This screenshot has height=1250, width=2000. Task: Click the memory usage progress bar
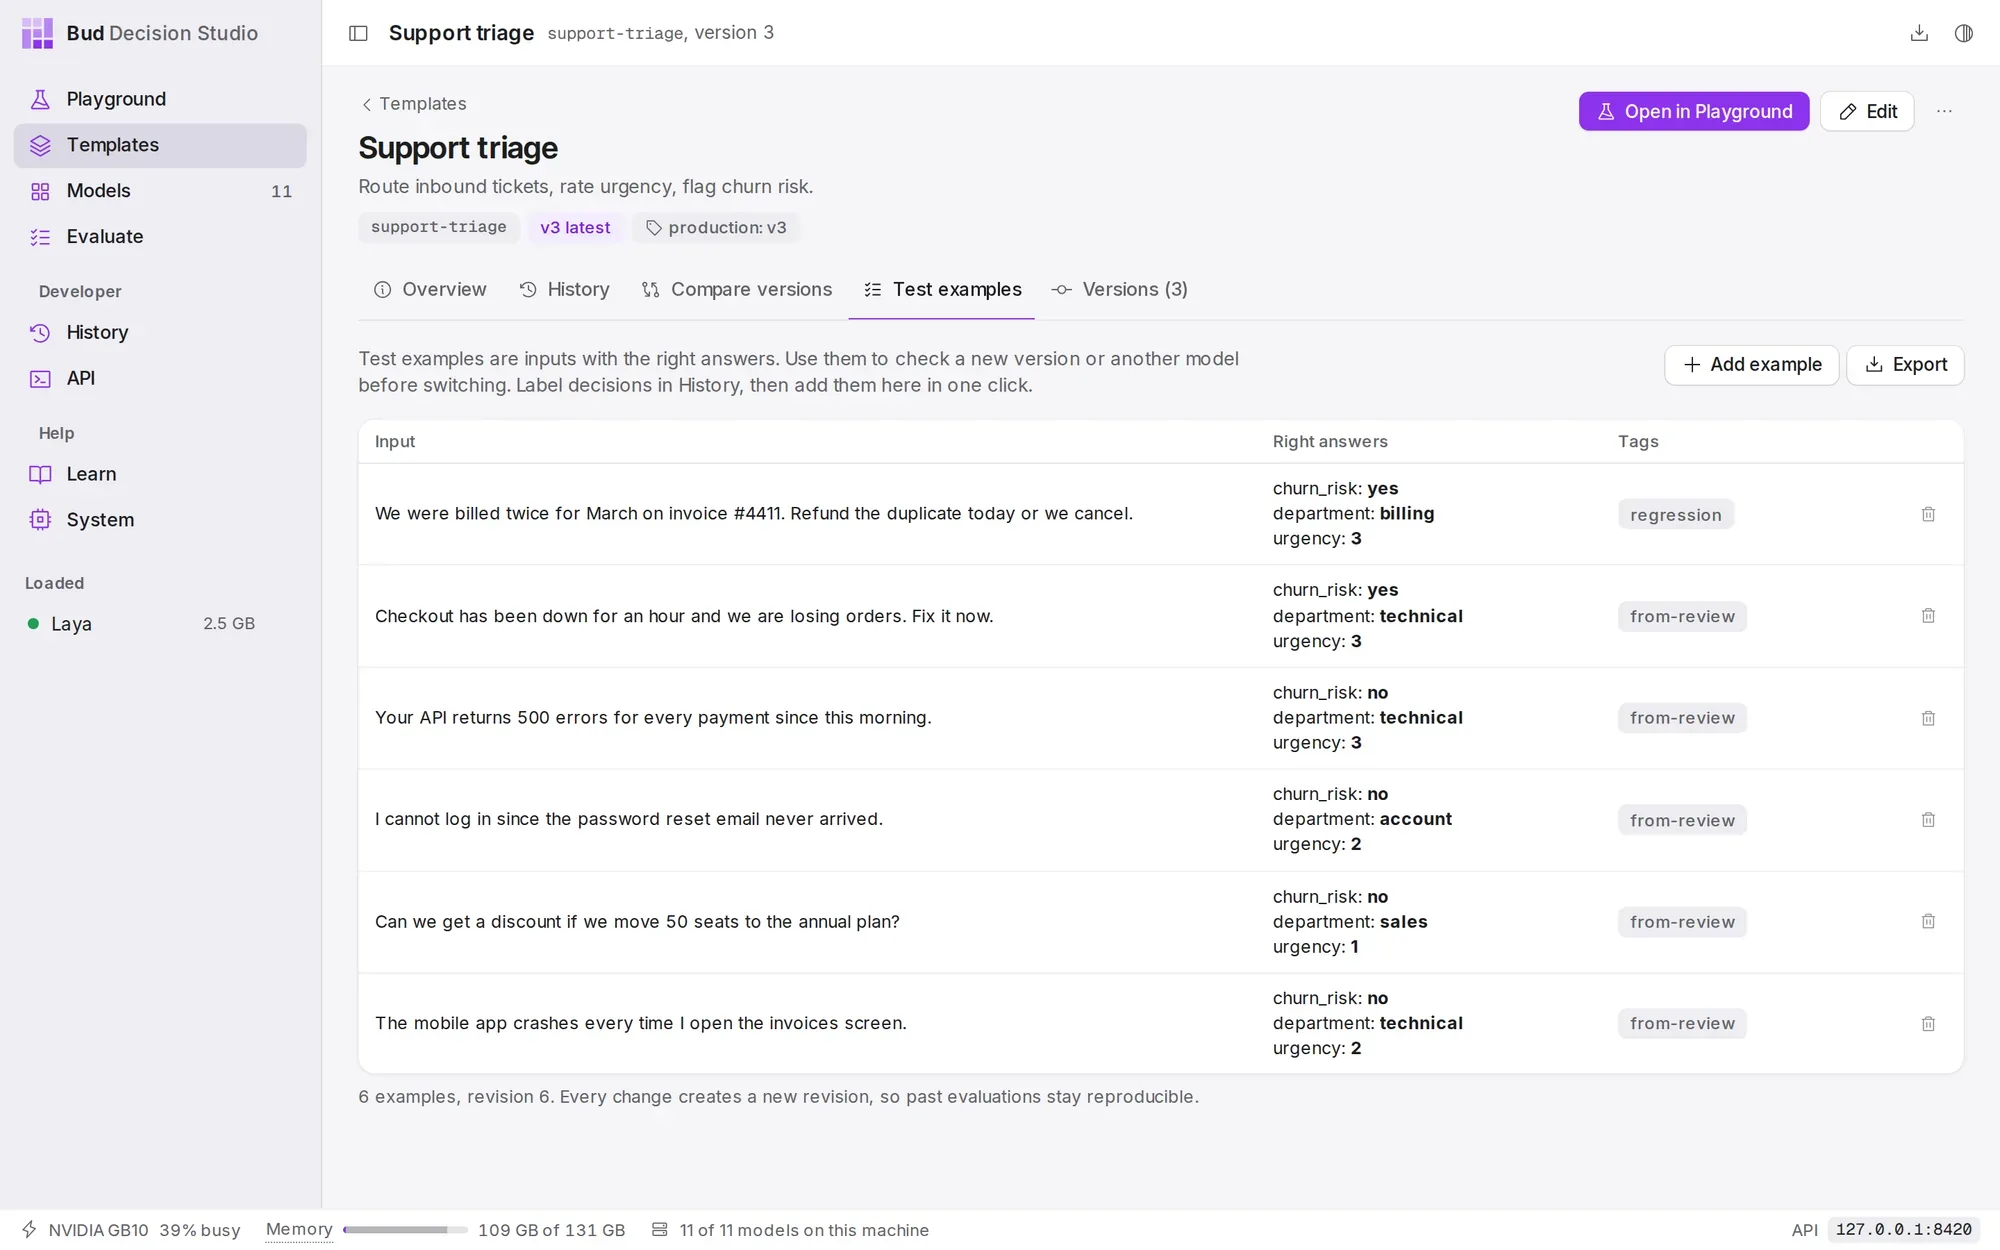pyautogui.click(x=405, y=1230)
